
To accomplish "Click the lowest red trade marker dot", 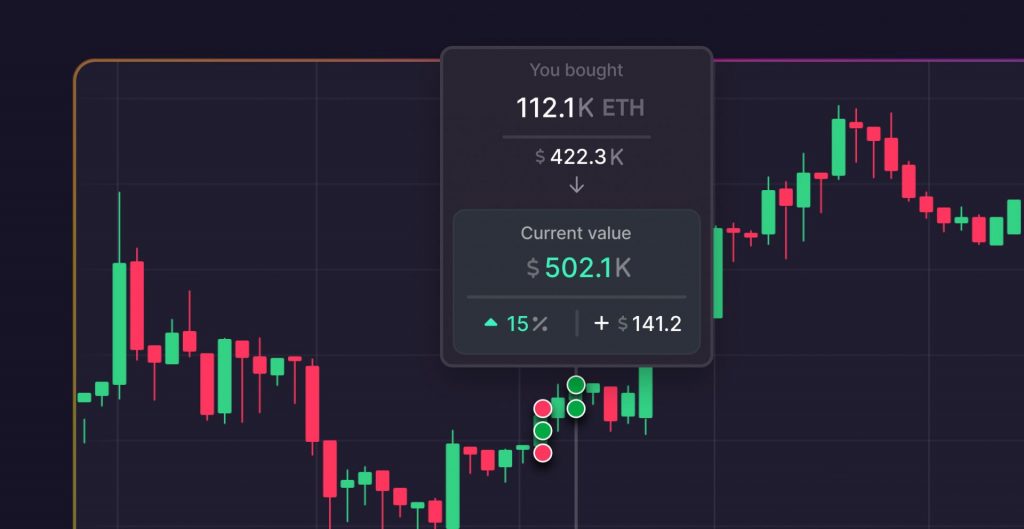I will tap(543, 453).
